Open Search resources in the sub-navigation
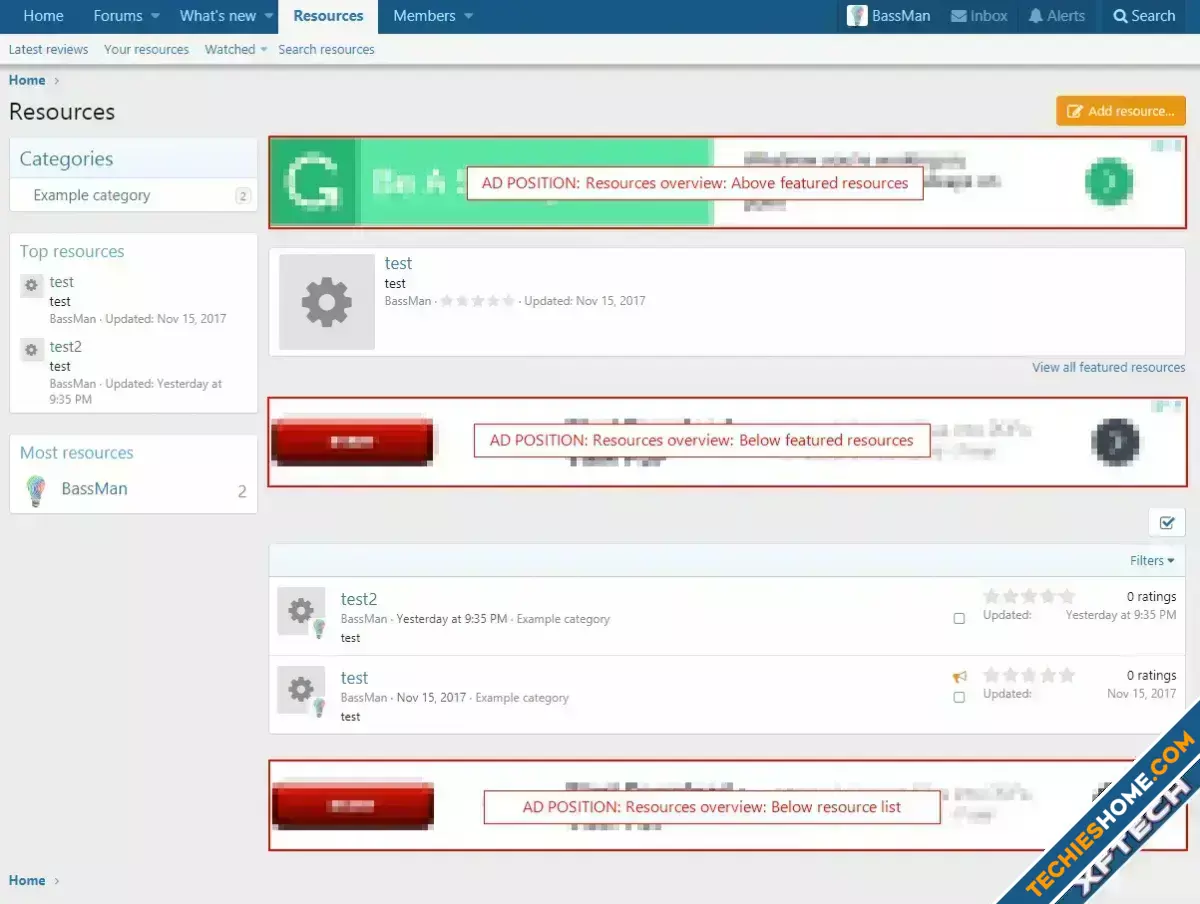1200x904 pixels. point(326,49)
